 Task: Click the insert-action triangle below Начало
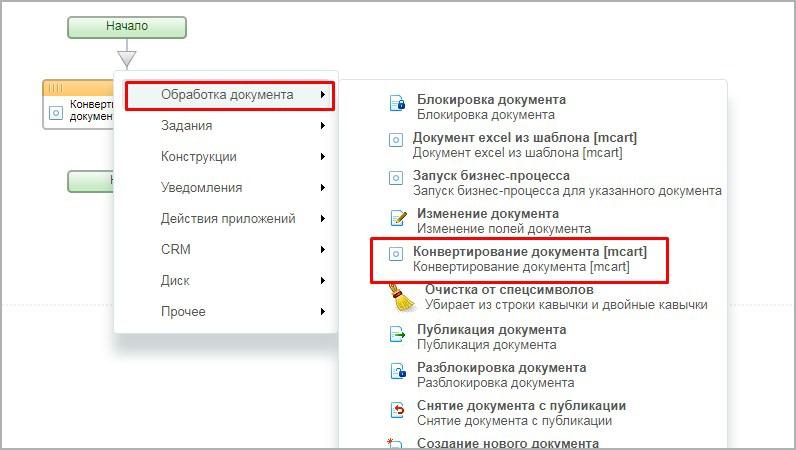coord(126,59)
